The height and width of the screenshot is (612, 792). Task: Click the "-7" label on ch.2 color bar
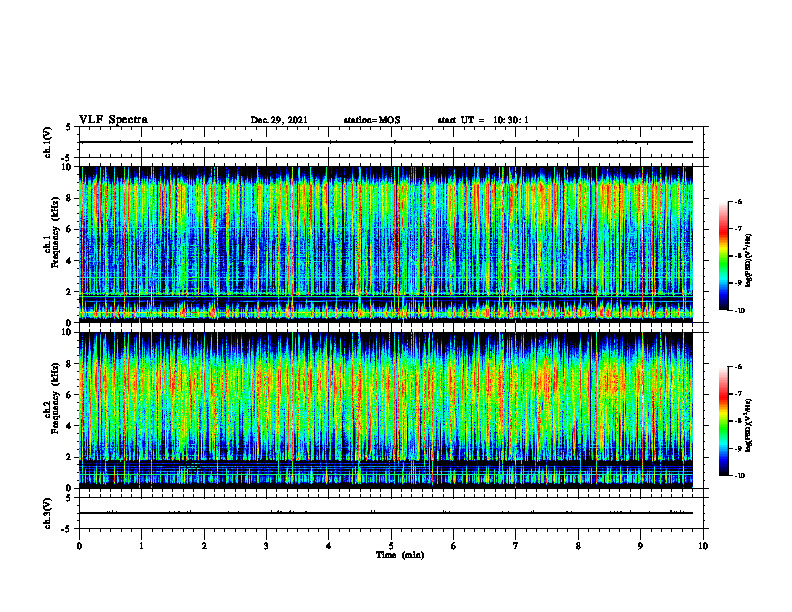[738, 394]
